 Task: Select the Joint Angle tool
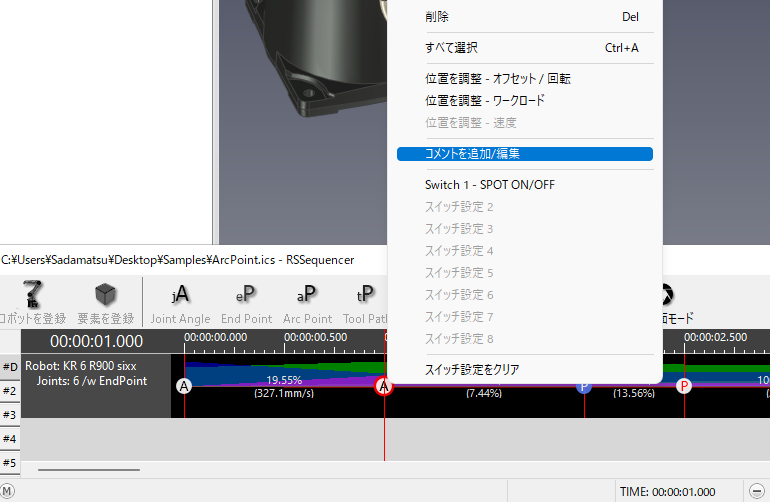click(x=180, y=296)
